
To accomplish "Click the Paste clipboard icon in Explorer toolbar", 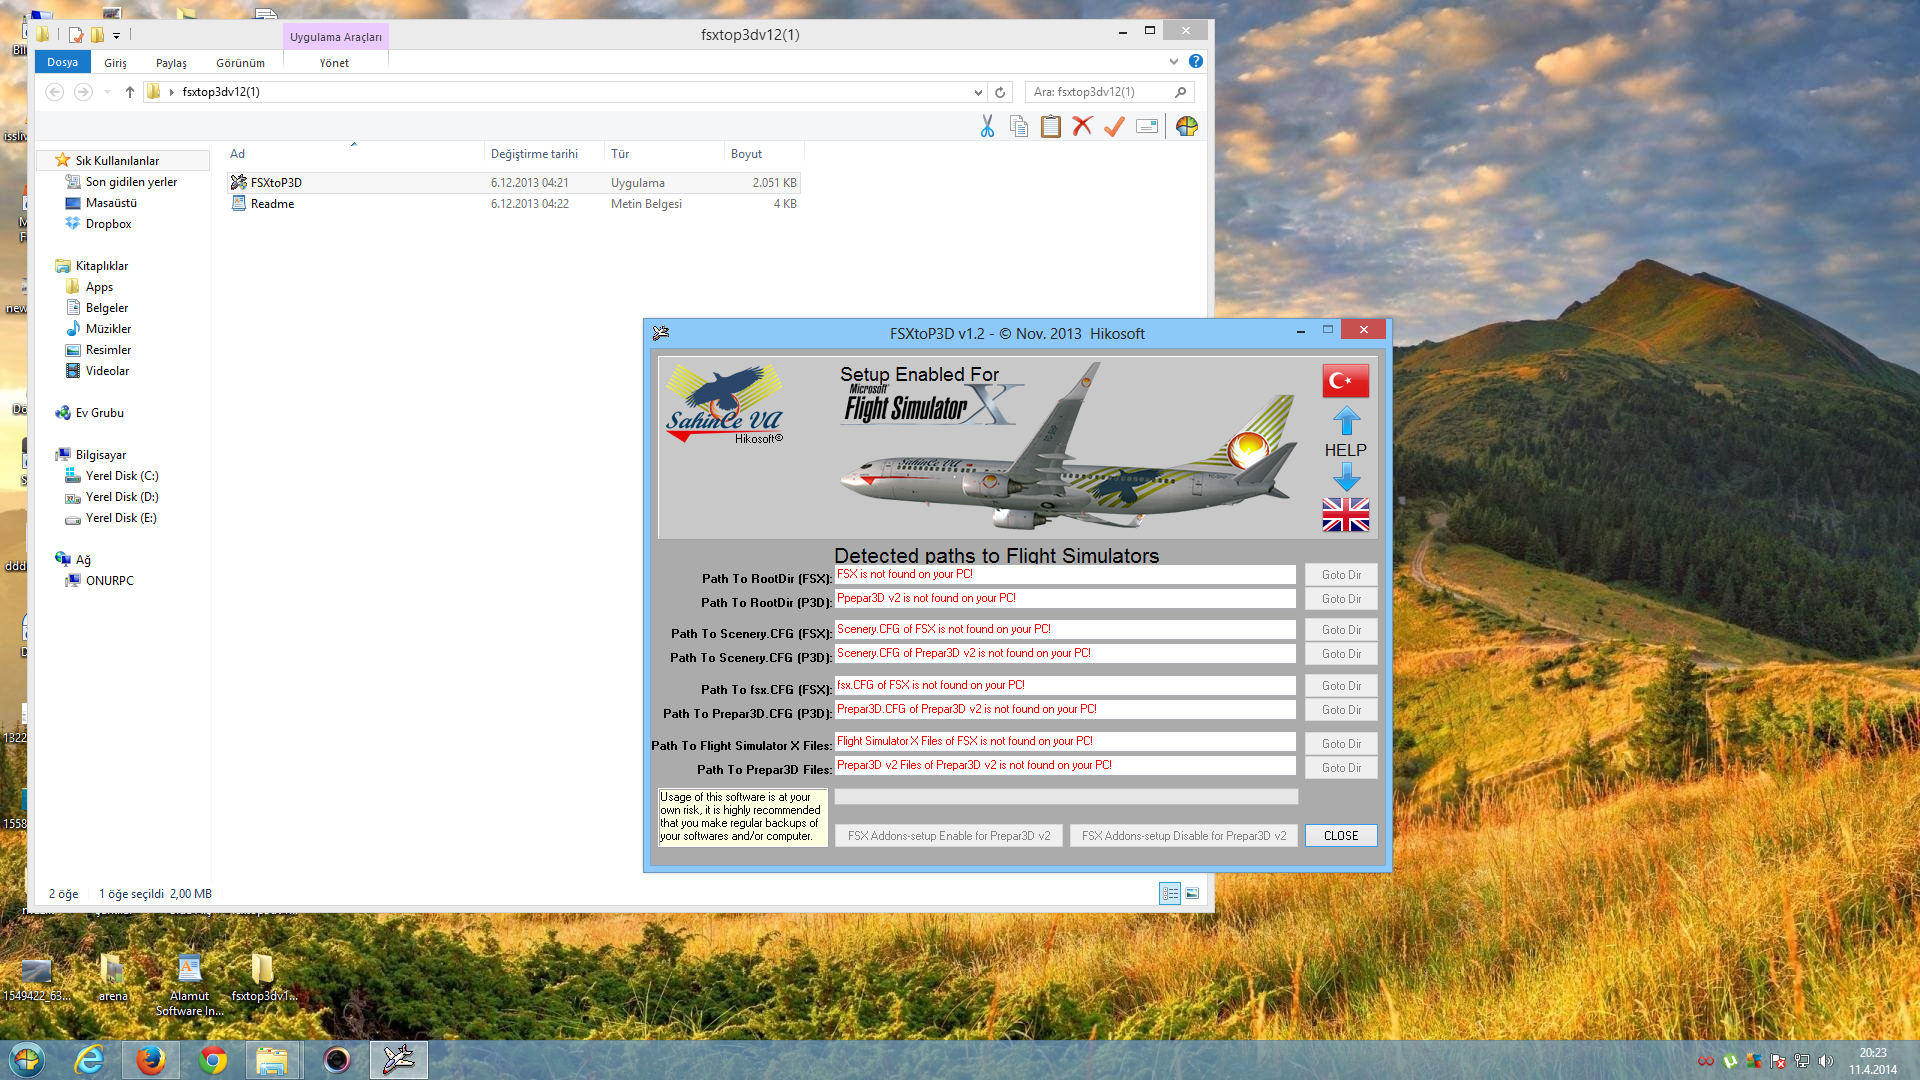I will pos(1051,126).
